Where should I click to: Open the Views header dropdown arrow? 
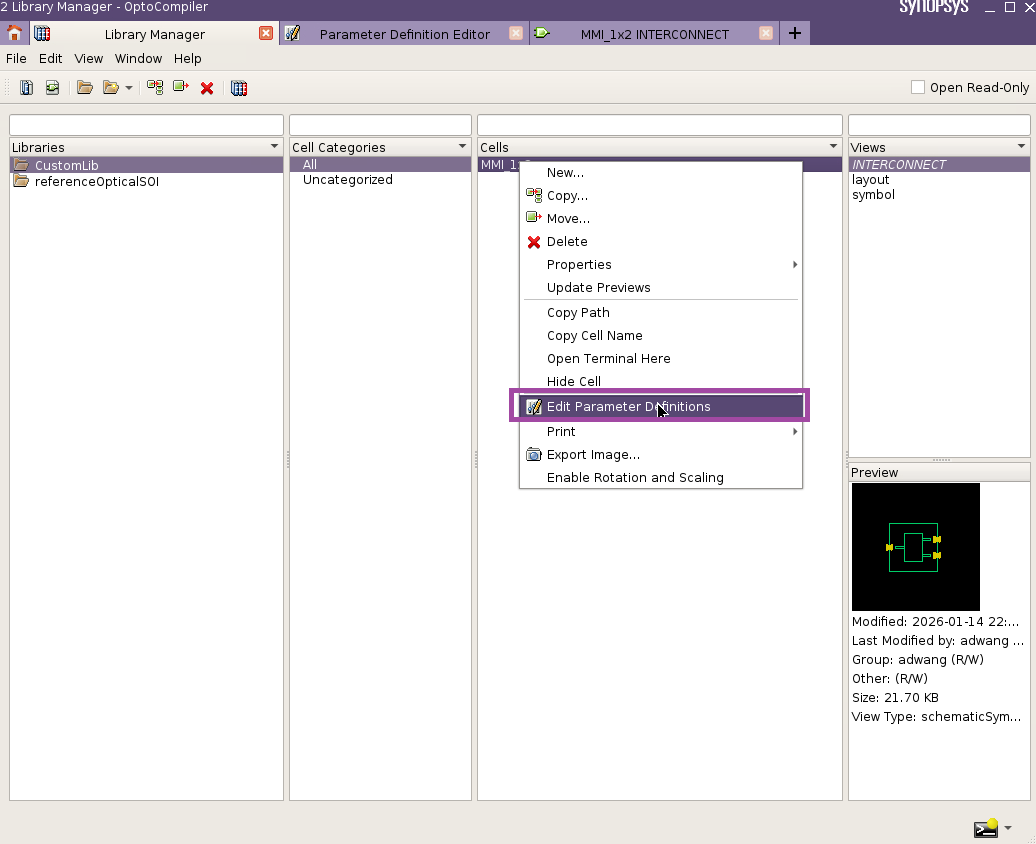coord(1021,146)
